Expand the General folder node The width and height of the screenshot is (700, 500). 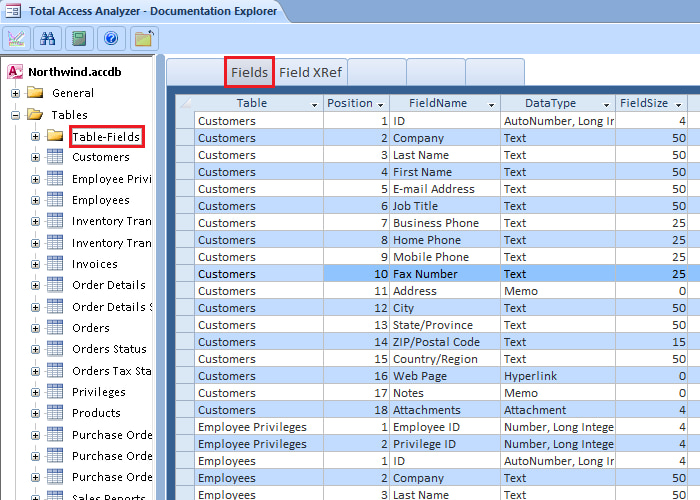coord(16,93)
